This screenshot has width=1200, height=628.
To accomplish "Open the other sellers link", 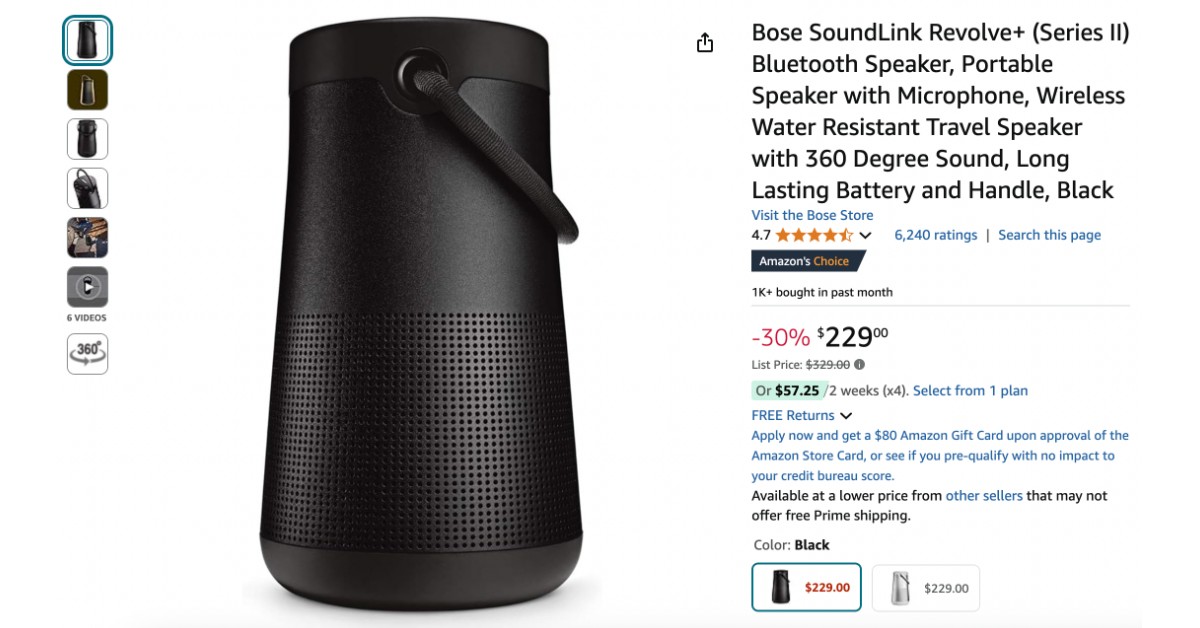I will (984, 496).
